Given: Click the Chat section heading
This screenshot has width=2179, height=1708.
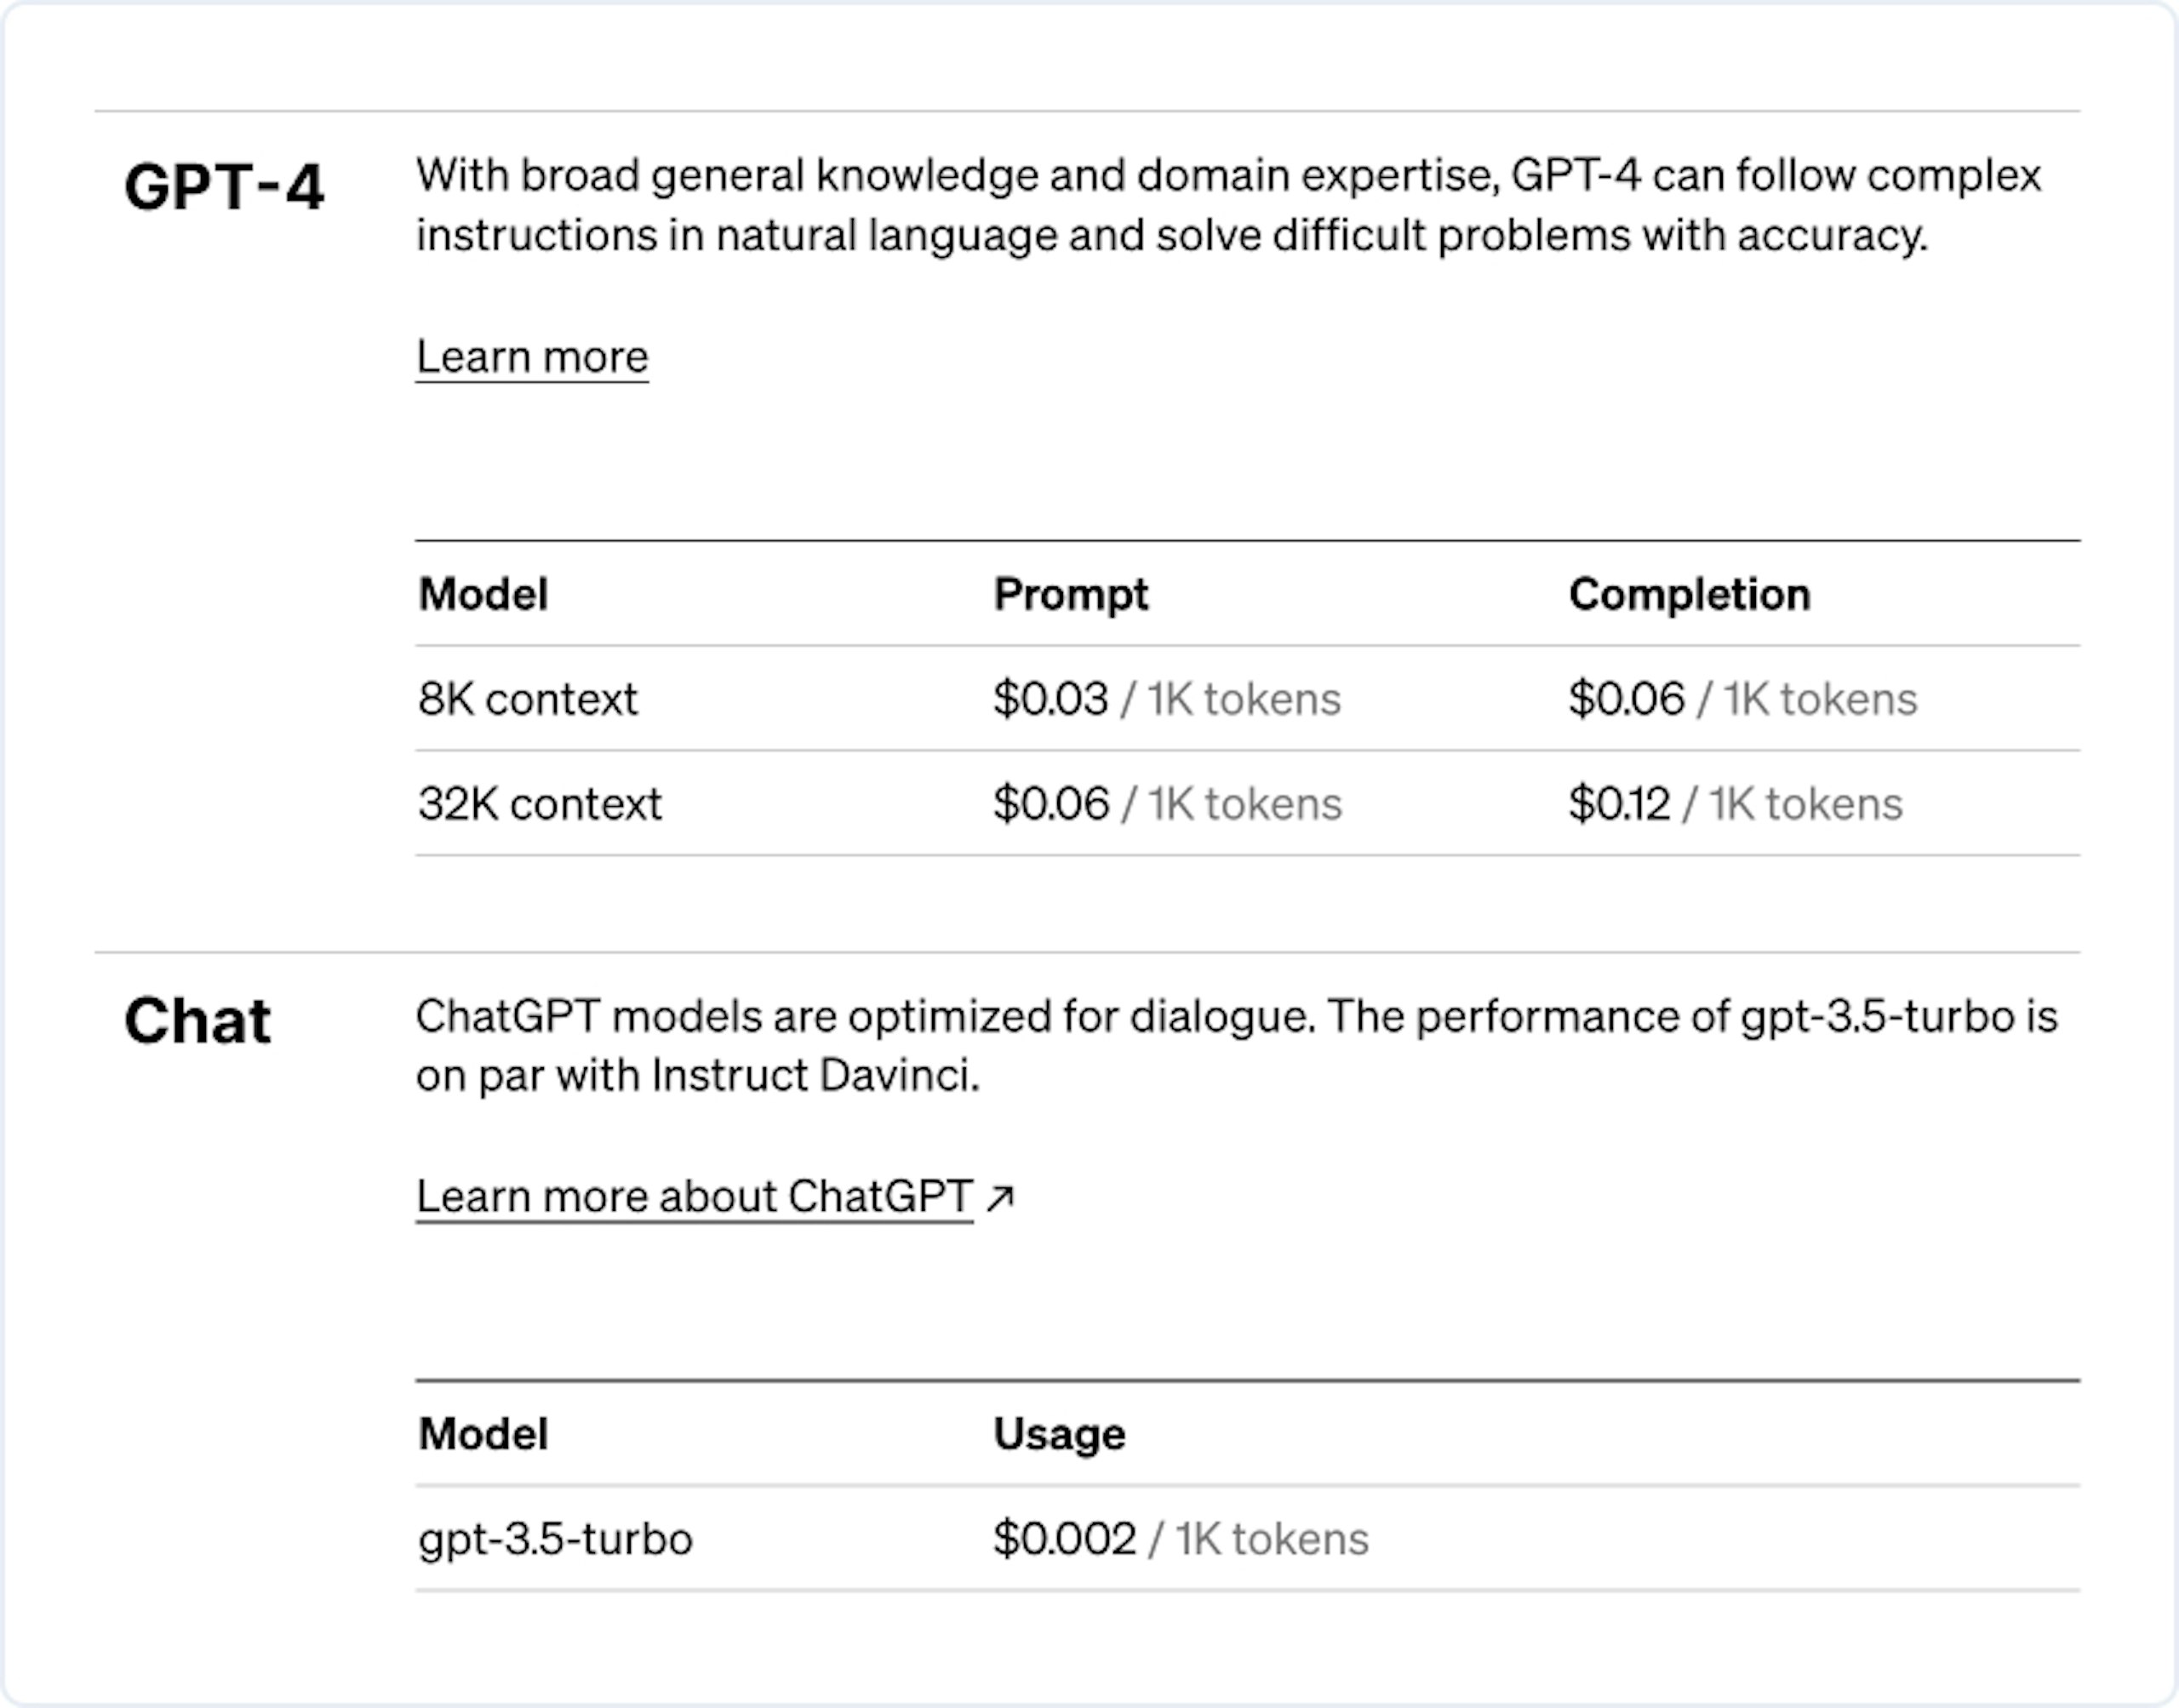Looking at the screenshot, I should 197,1021.
